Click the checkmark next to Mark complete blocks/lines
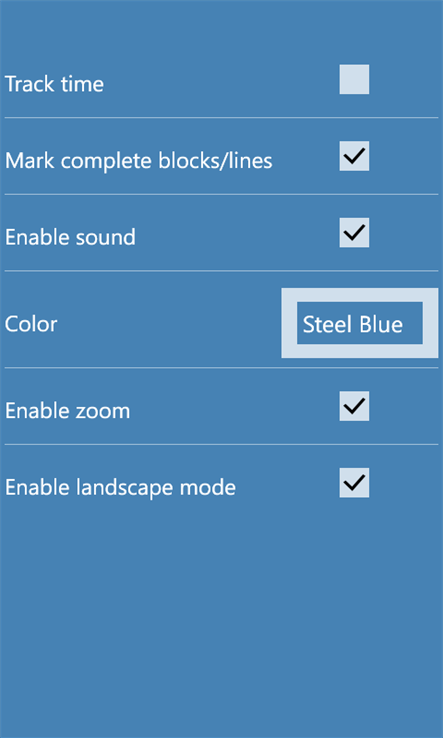 pos(354,155)
